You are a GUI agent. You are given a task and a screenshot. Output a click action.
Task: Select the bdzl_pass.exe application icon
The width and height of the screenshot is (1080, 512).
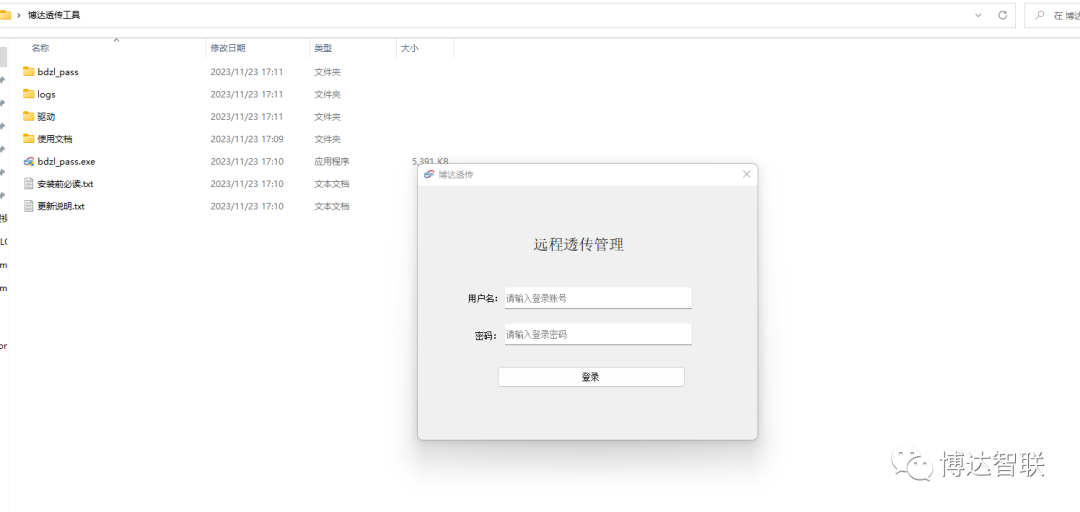[28, 161]
